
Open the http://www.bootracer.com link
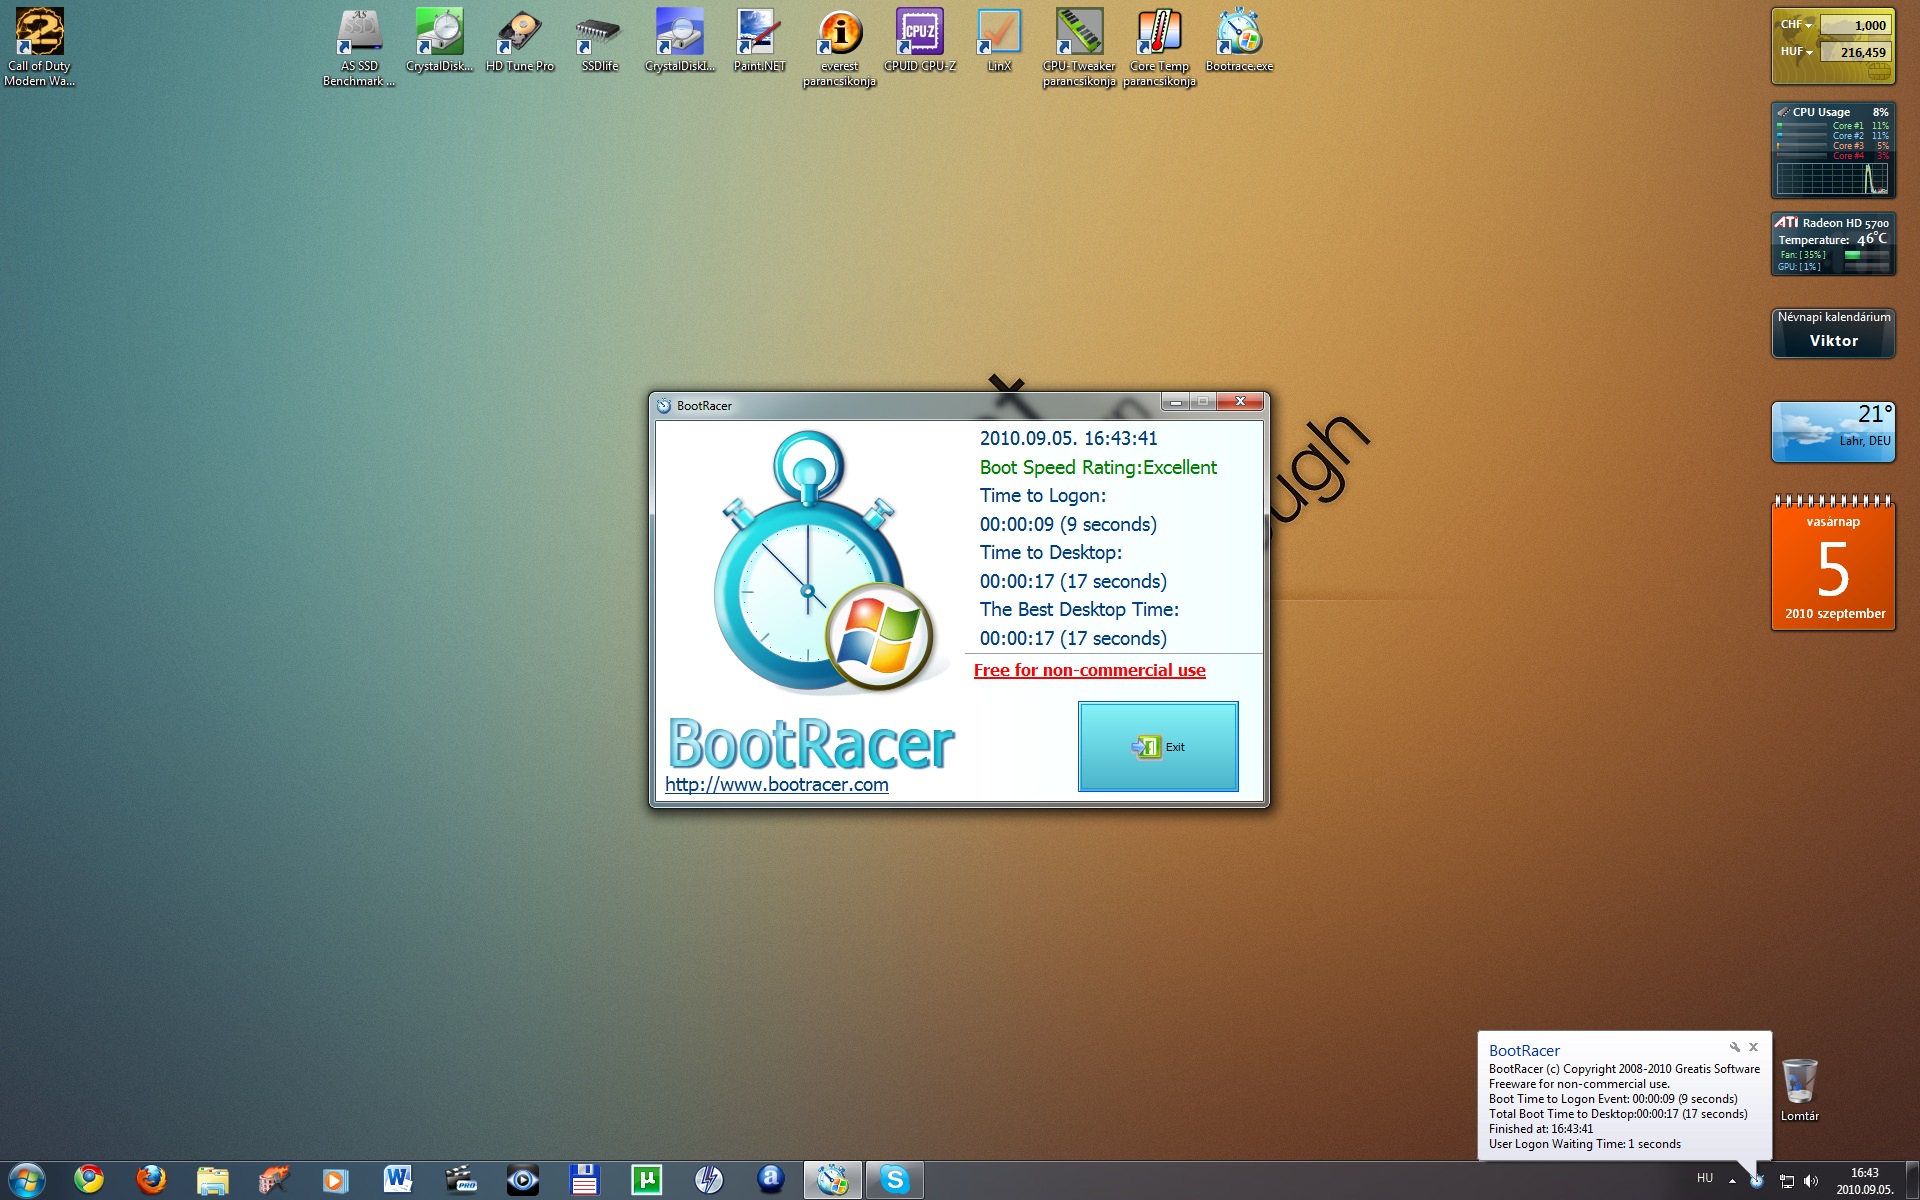[777, 785]
